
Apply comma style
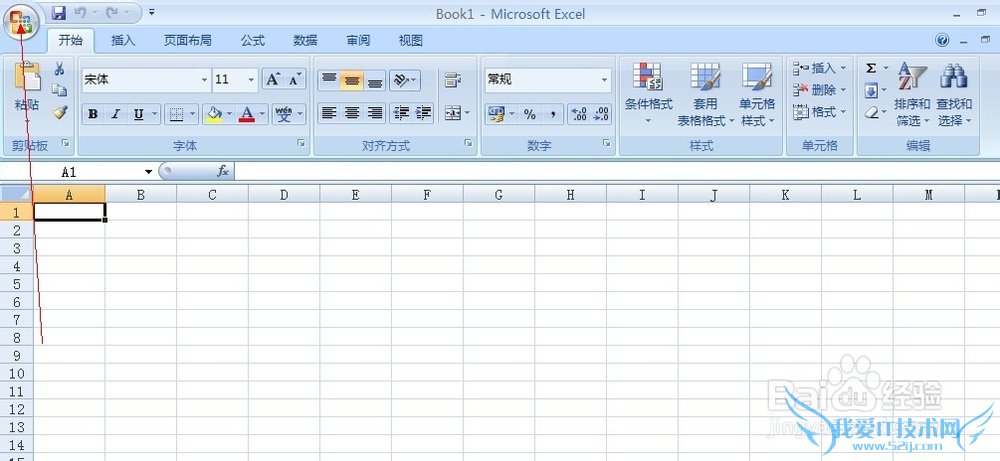click(x=553, y=114)
